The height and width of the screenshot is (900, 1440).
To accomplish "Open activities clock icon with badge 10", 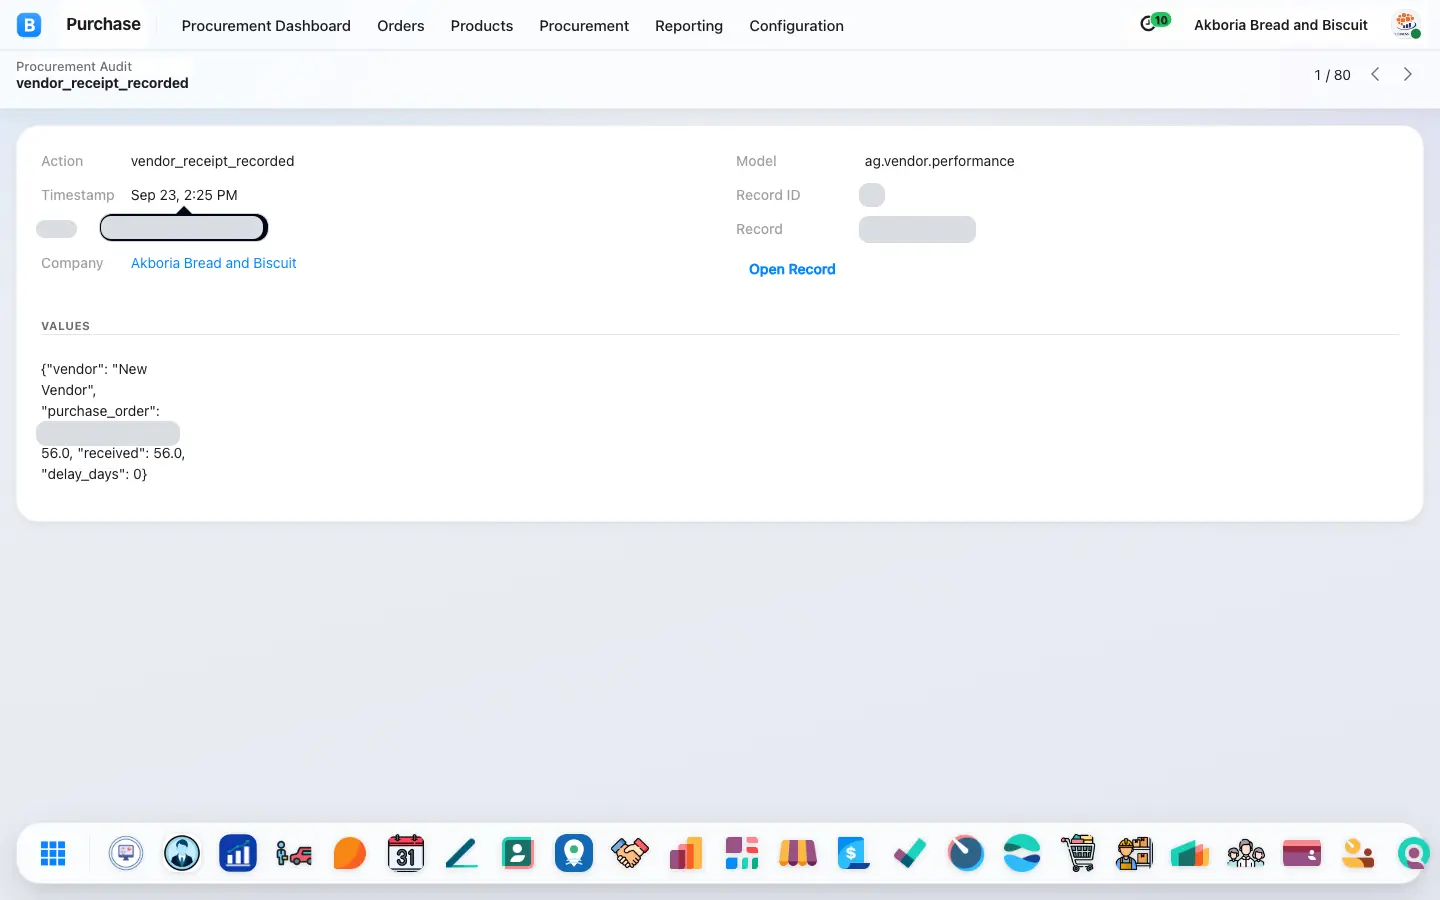I will tap(1154, 22).
